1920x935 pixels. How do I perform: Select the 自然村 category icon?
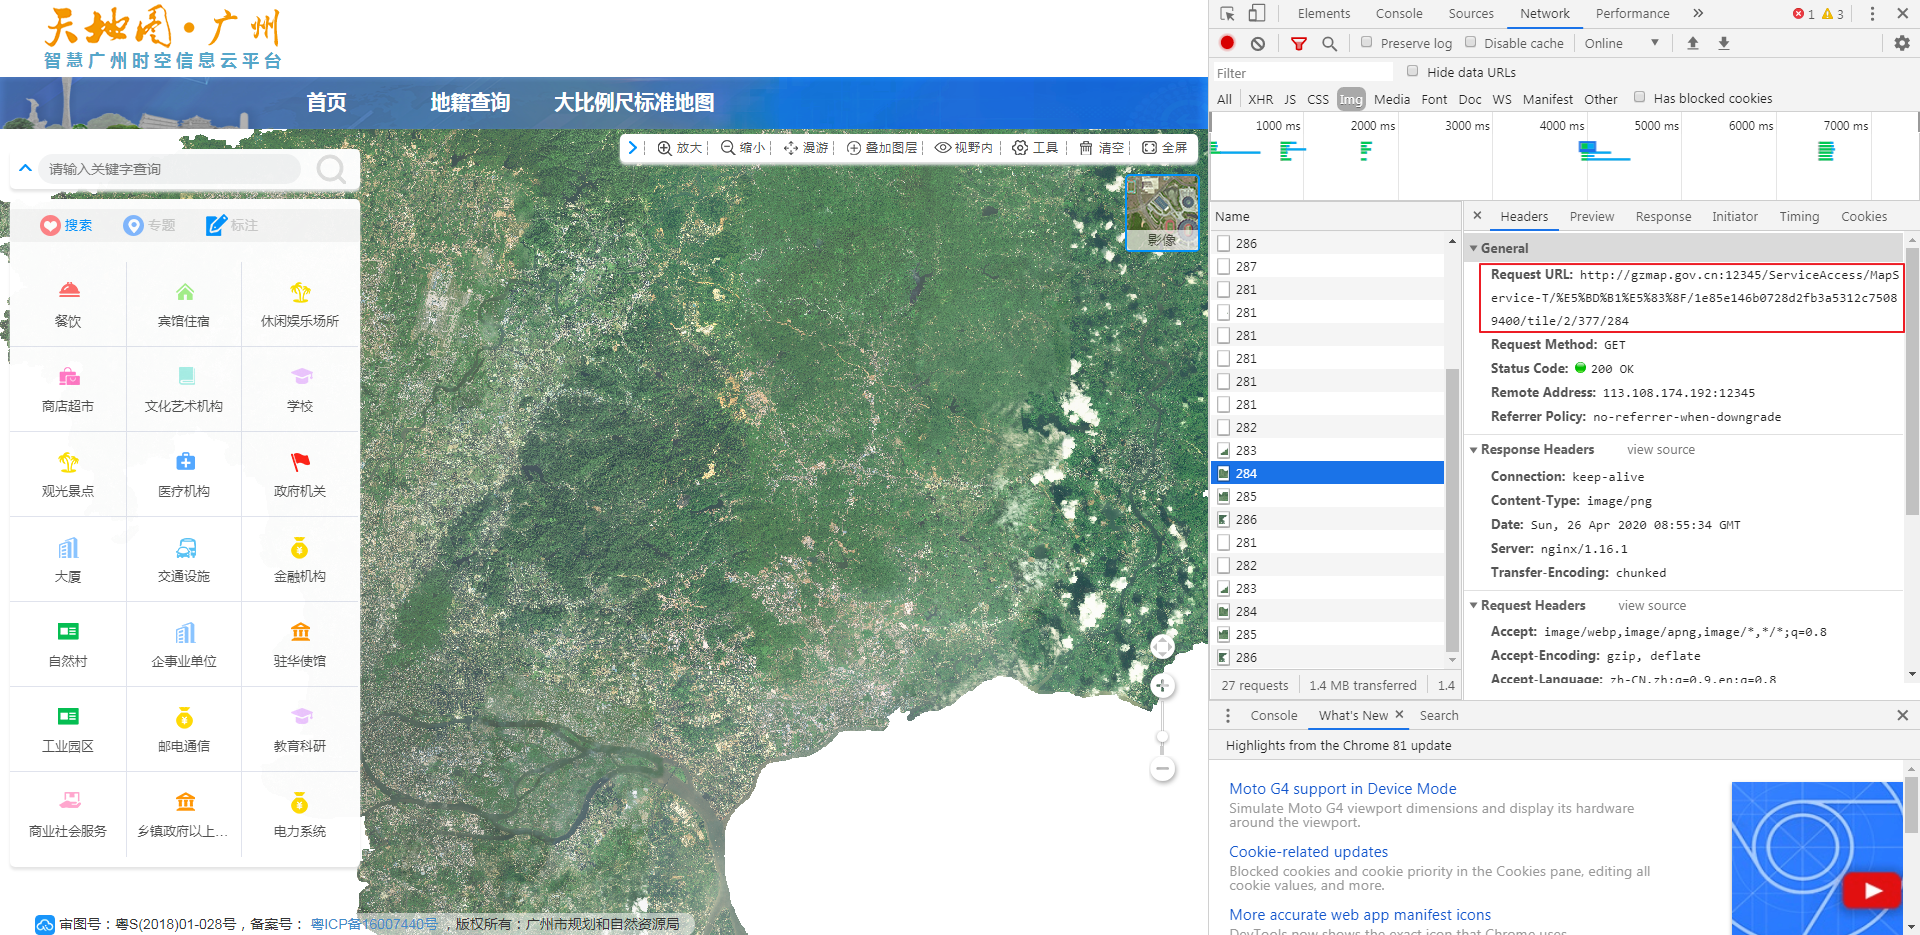tap(68, 631)
